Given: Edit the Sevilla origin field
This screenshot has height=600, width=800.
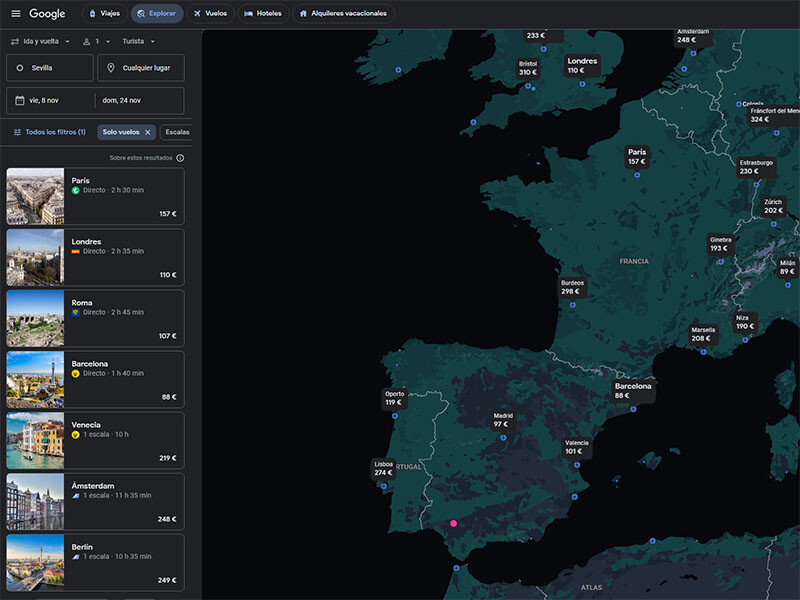Looking at the screenshot, I should (49, 68).
